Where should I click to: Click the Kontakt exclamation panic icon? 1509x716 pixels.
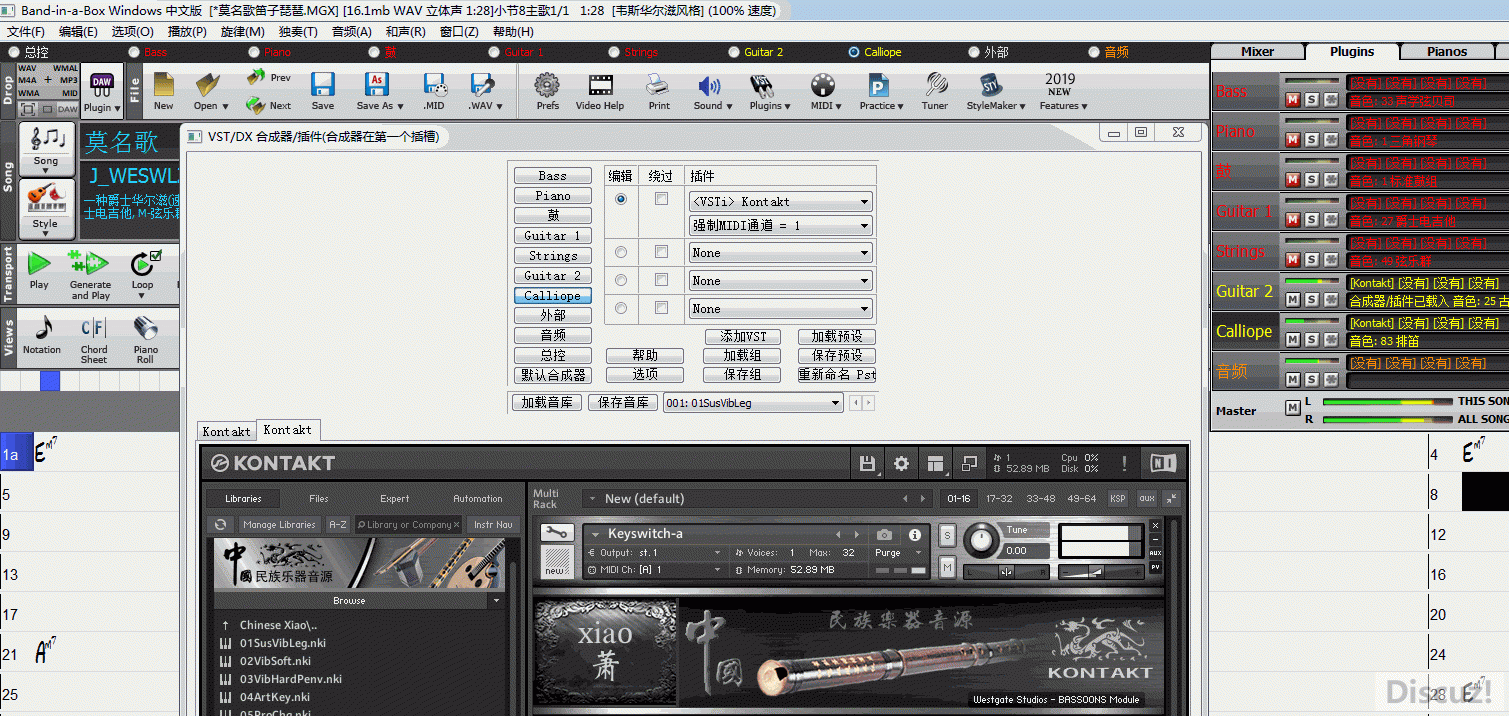(1124, 463)
